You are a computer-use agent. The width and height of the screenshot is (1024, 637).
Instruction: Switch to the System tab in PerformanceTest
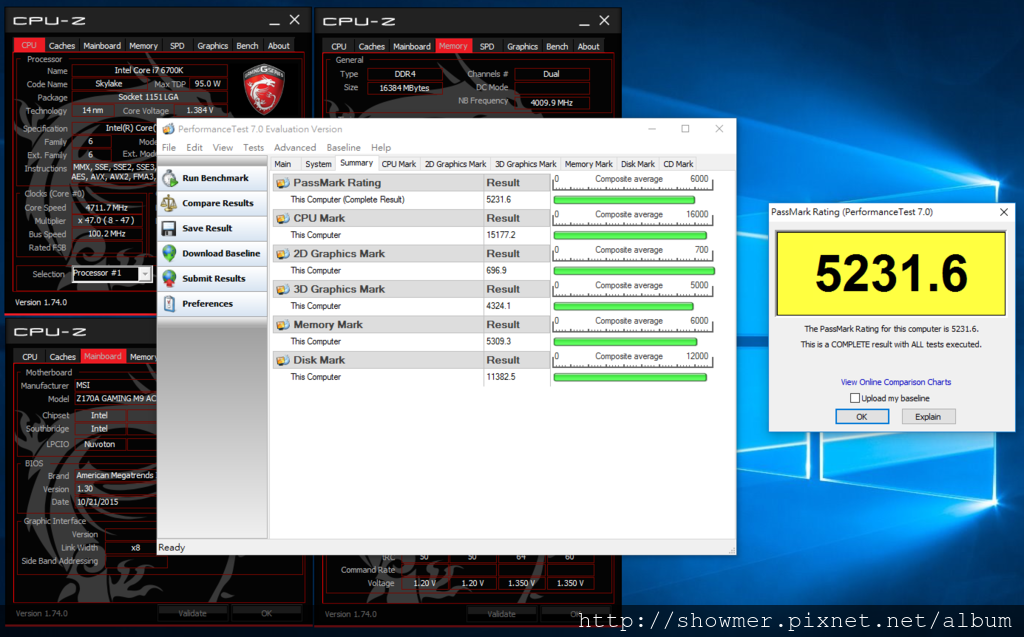pos(318,164)
